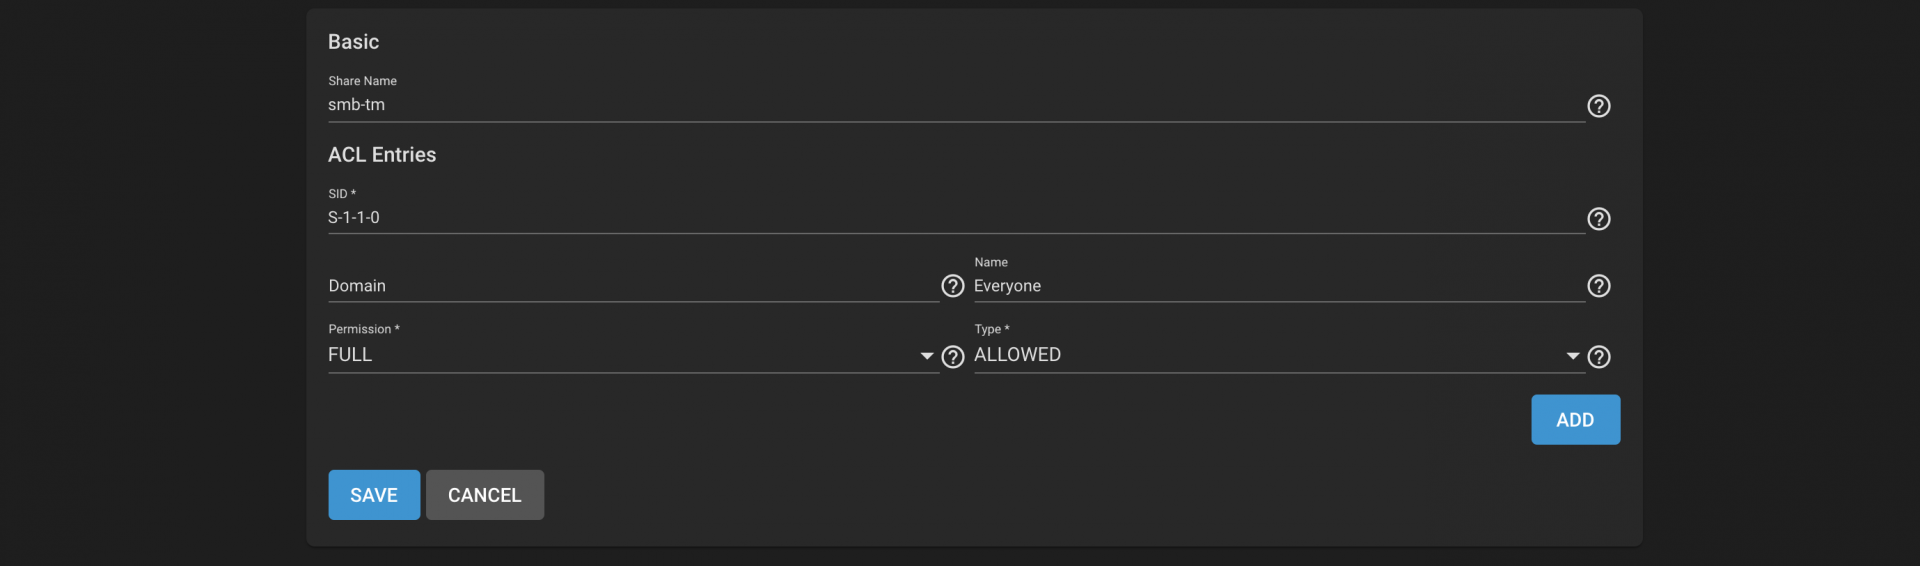The image size is (1920, 566).
Task: Focus the empty Domain input
Action: click(633, 286)
